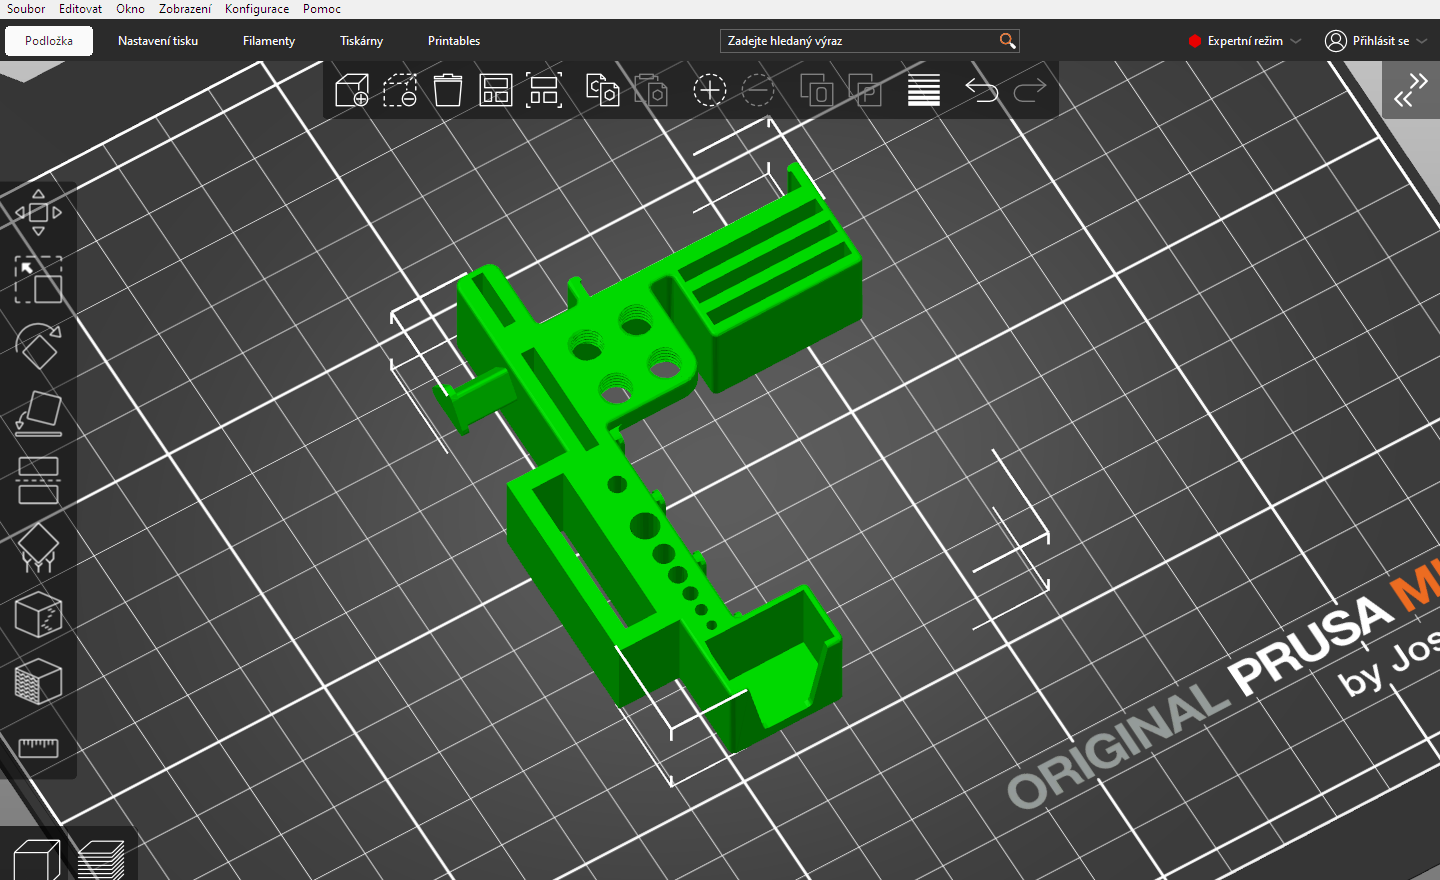Click the Delete all trash icon
1440x880 pixels.
448,90
